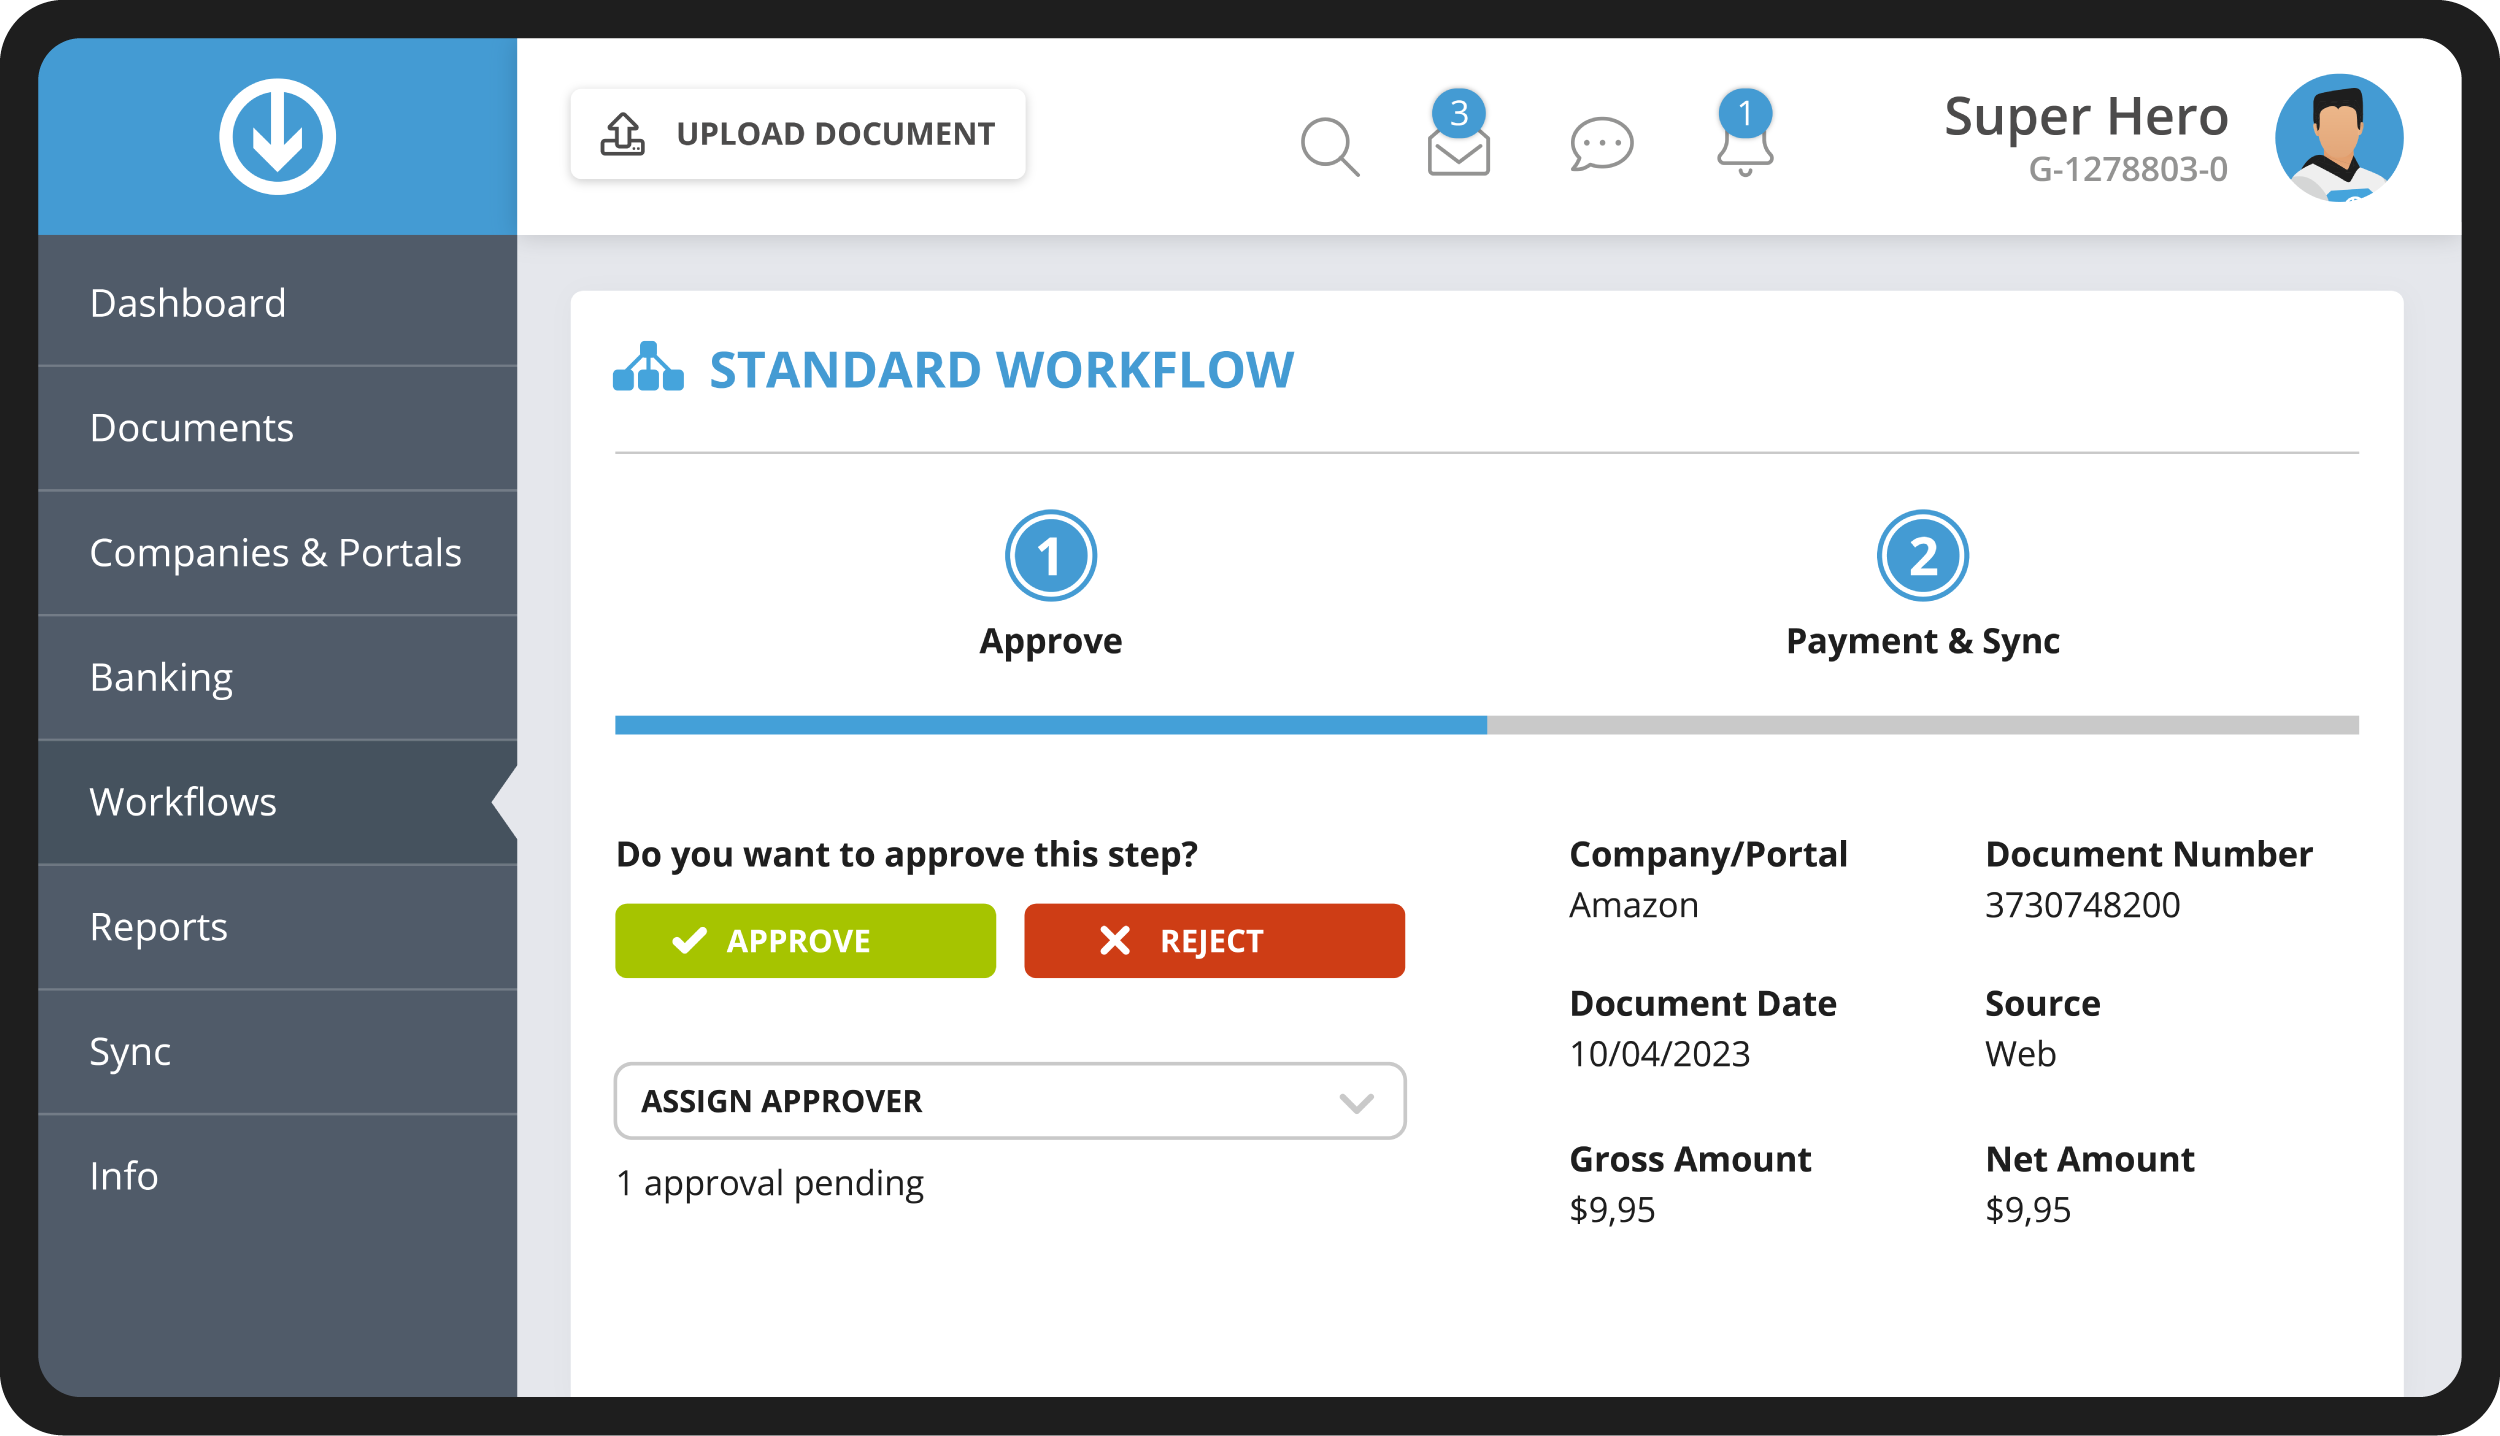Click the Gross Amount value $9,95
Image resolution: width=2500 pixels, height=1436 pixels.
tap(1612, 1210)
